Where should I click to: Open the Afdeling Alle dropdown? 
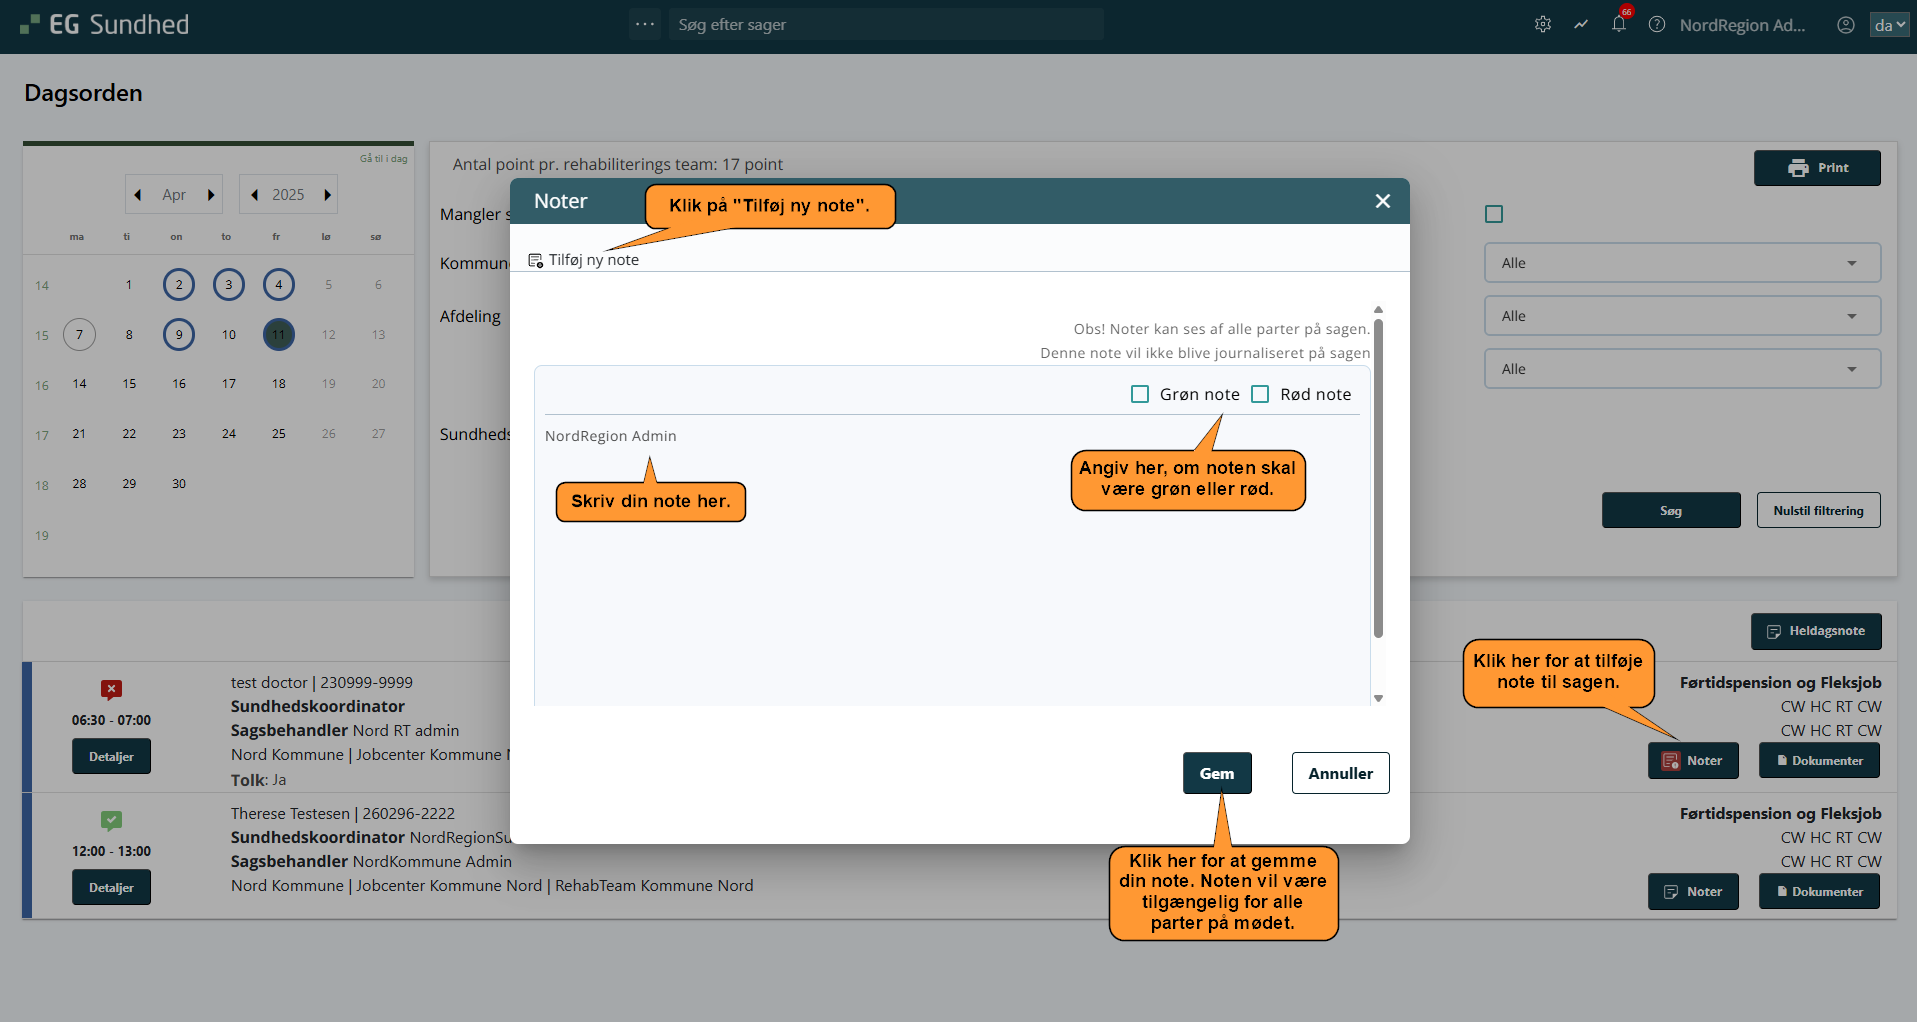[1682, 316]
